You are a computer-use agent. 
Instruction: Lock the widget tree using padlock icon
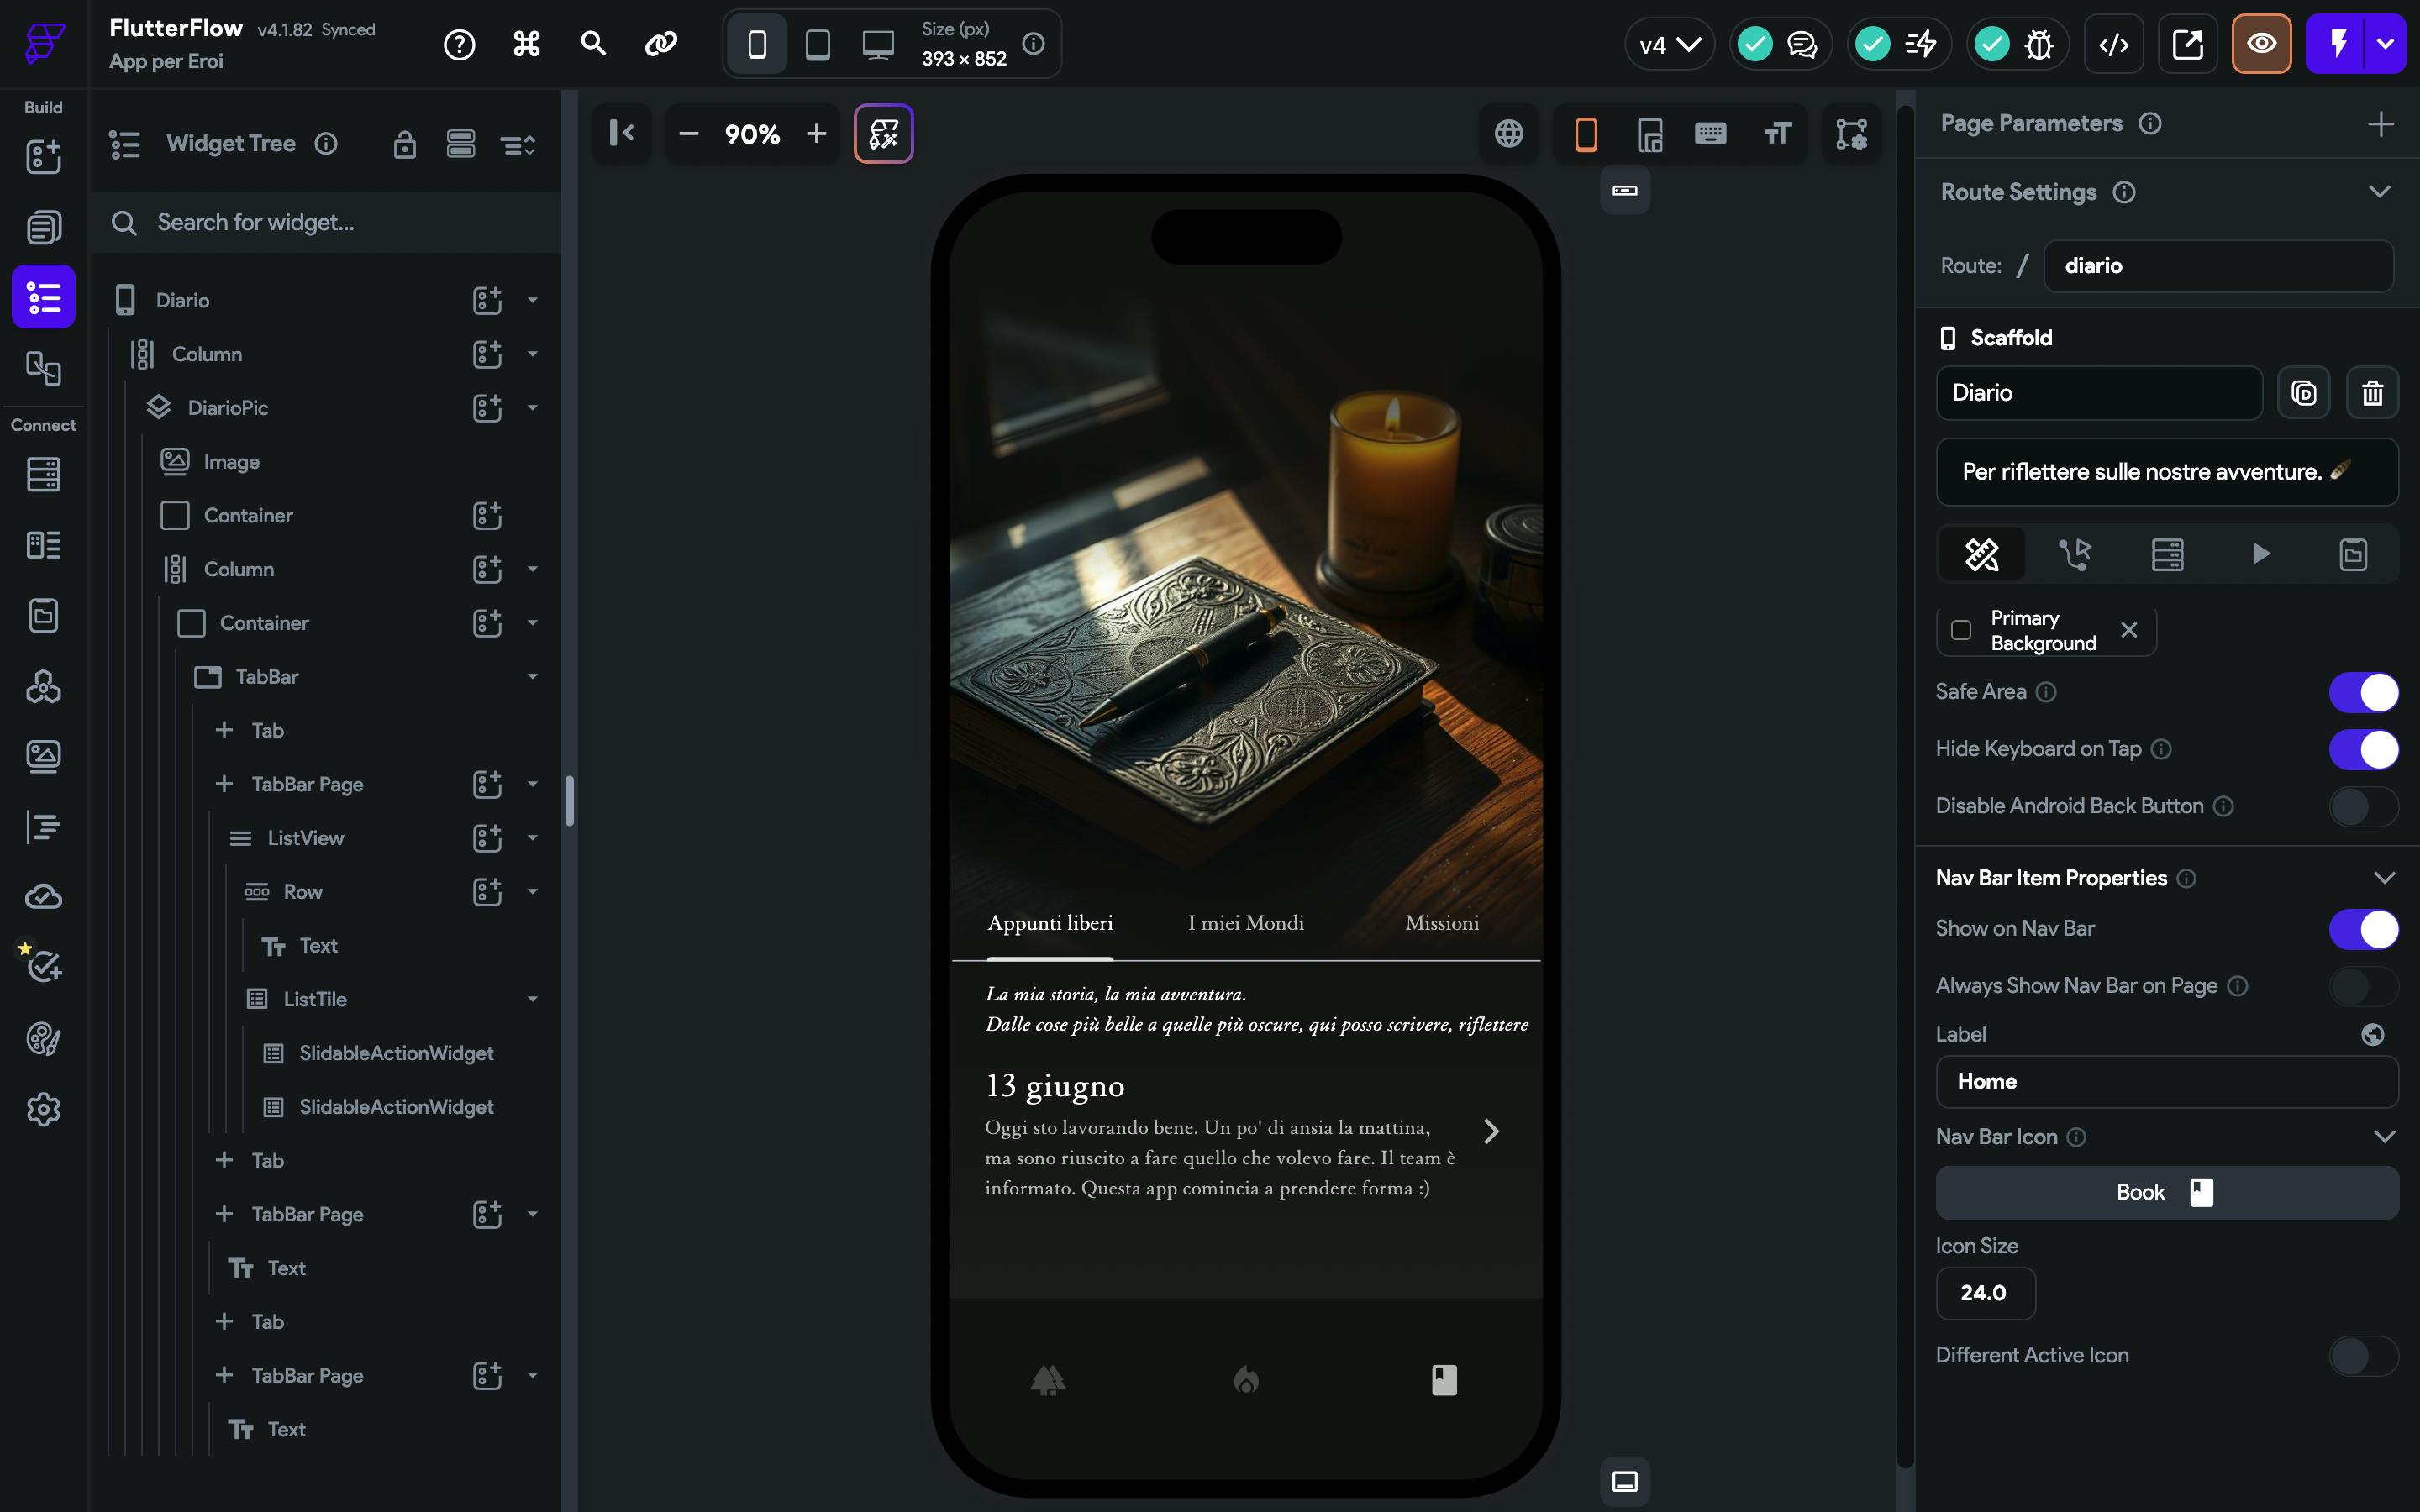tap(404, 145)
